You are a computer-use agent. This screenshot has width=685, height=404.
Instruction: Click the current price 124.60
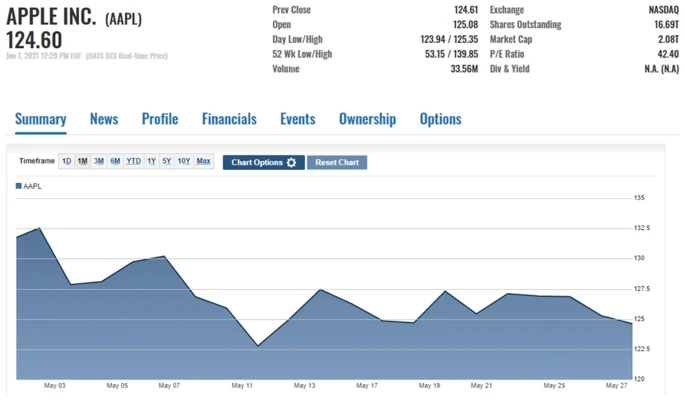tap(34, 40)
